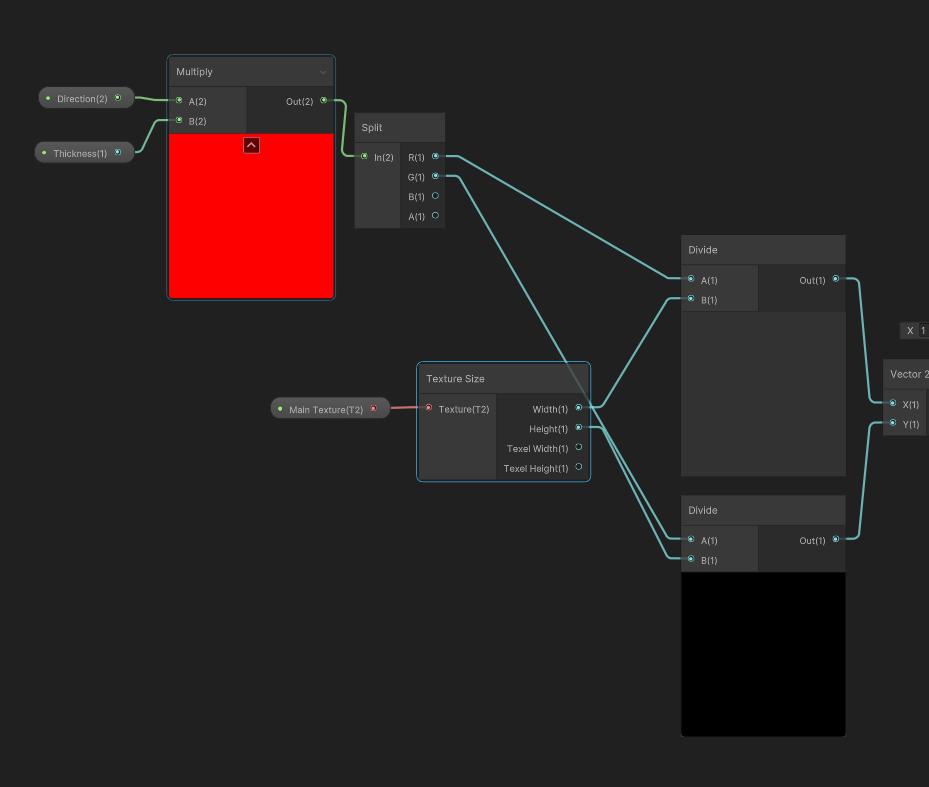Click the A(1) output port on the Split node
929x787 pixels.
[435, 215]
